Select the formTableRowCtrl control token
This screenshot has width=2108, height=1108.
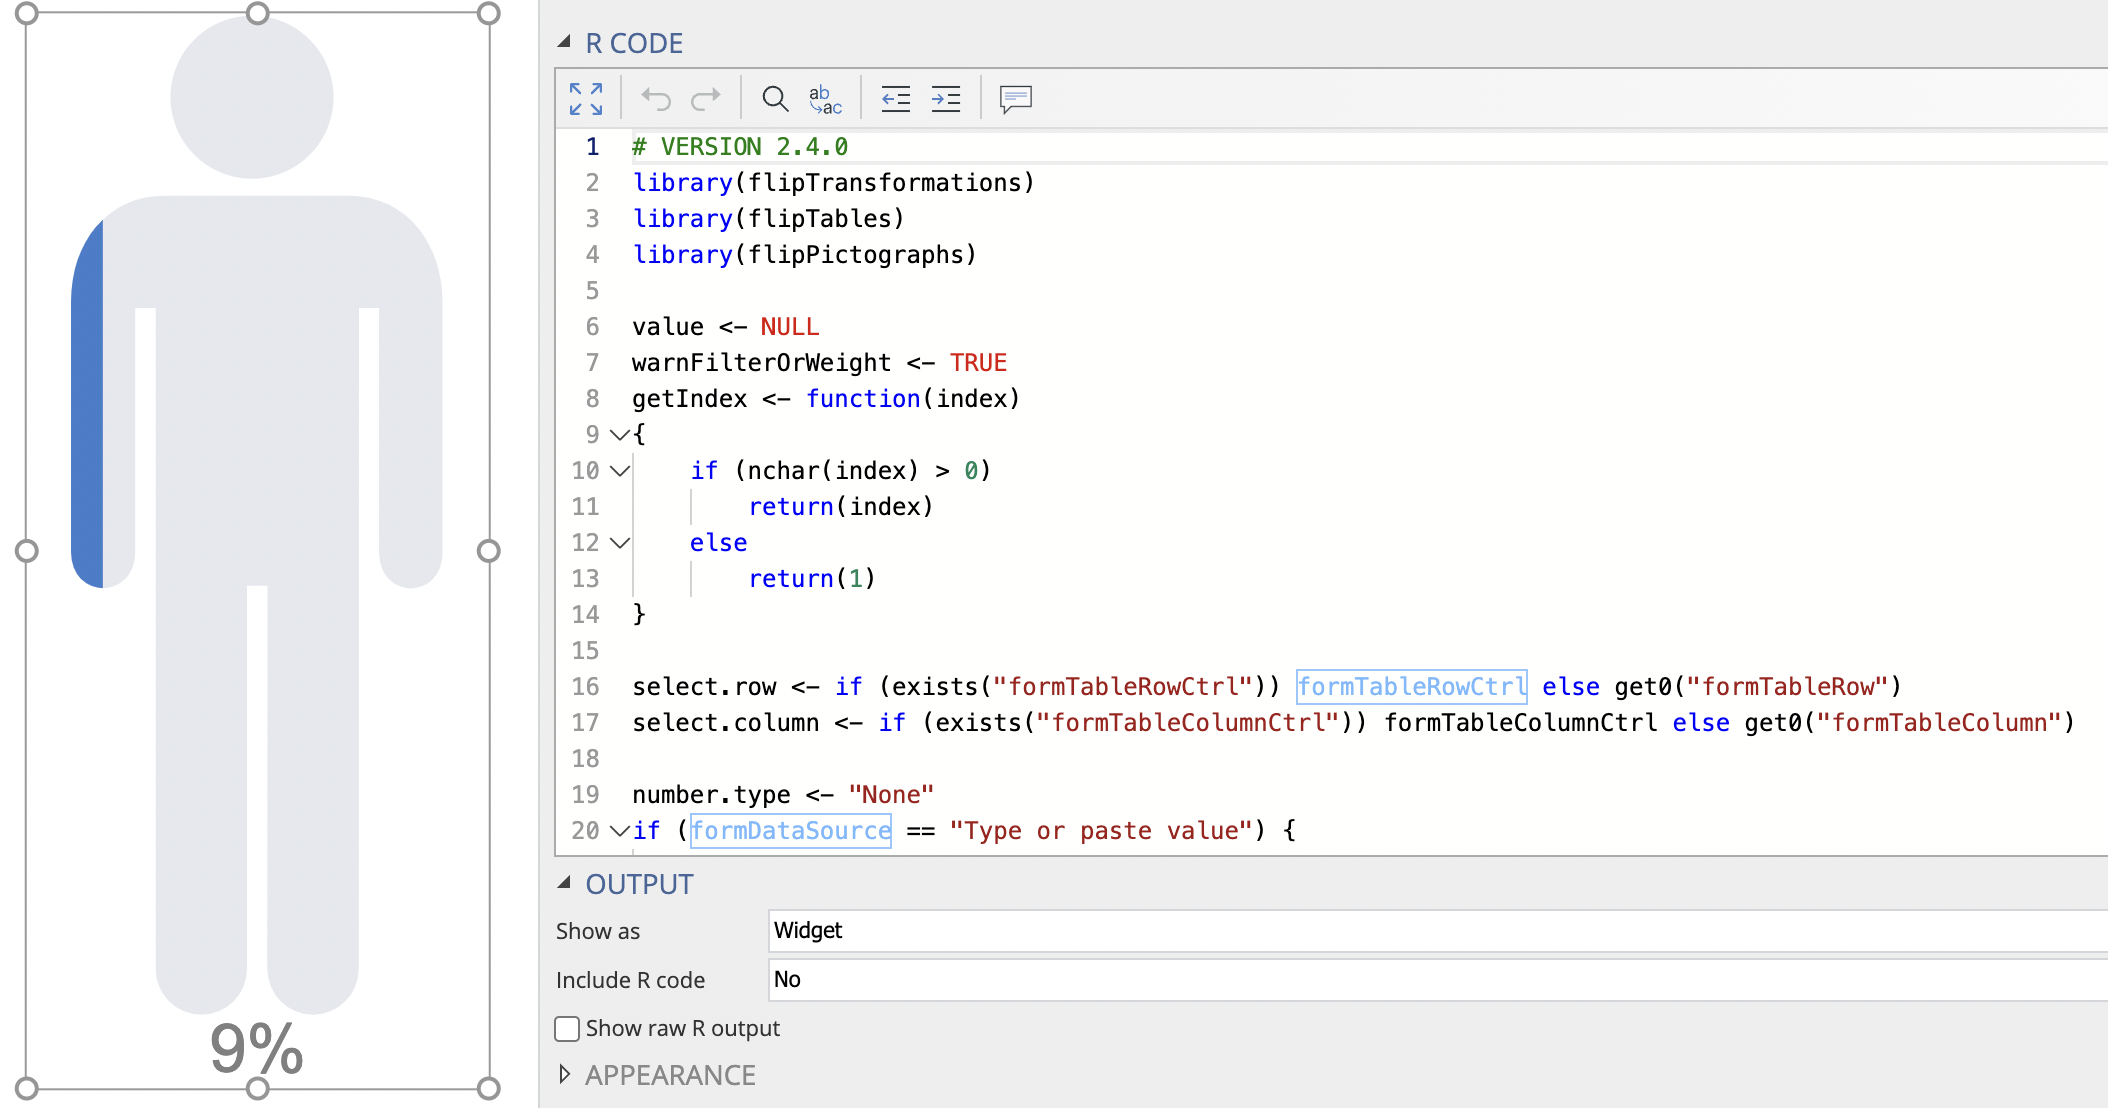point(1411,686)
